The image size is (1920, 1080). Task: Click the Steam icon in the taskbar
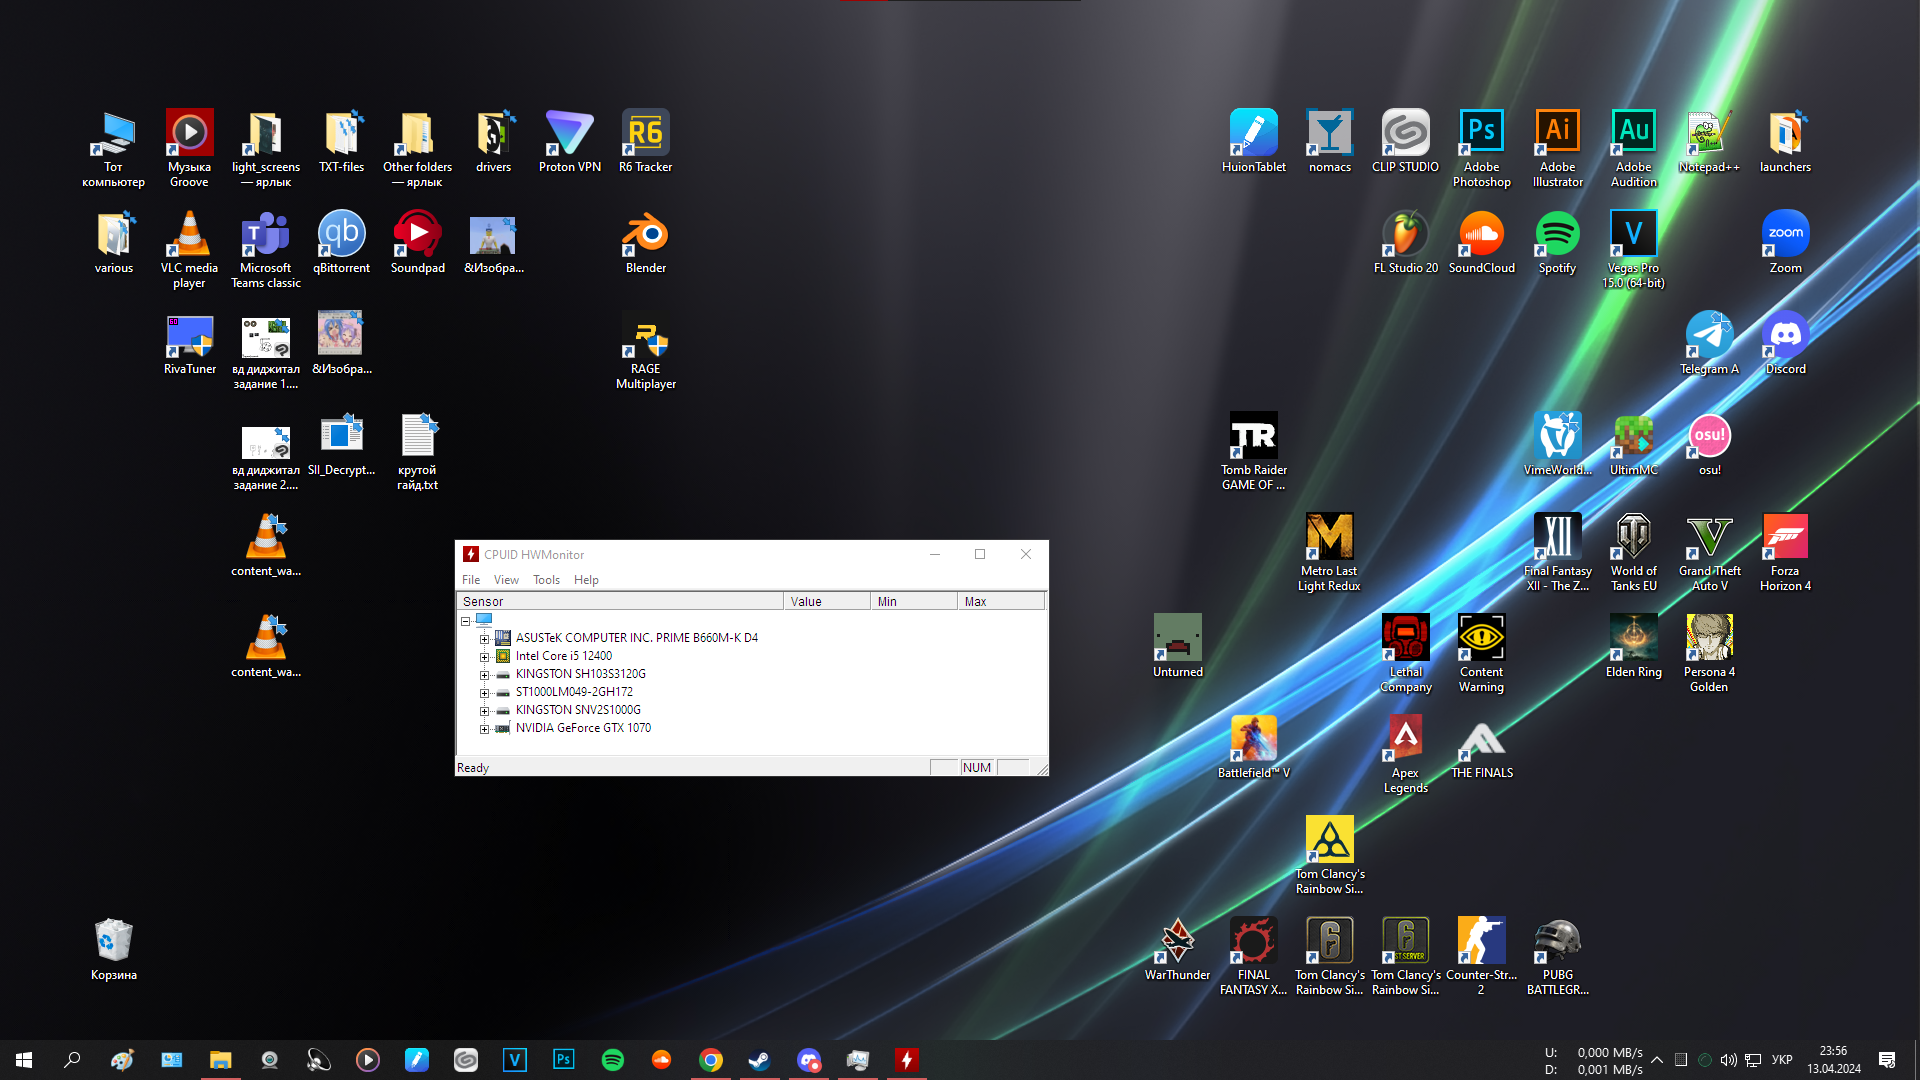[760, 1060]
